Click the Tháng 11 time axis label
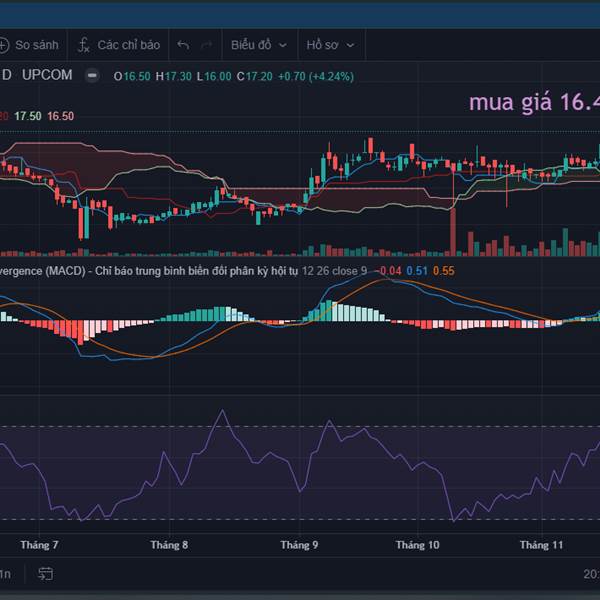600x600 pixels. point(541,545)
